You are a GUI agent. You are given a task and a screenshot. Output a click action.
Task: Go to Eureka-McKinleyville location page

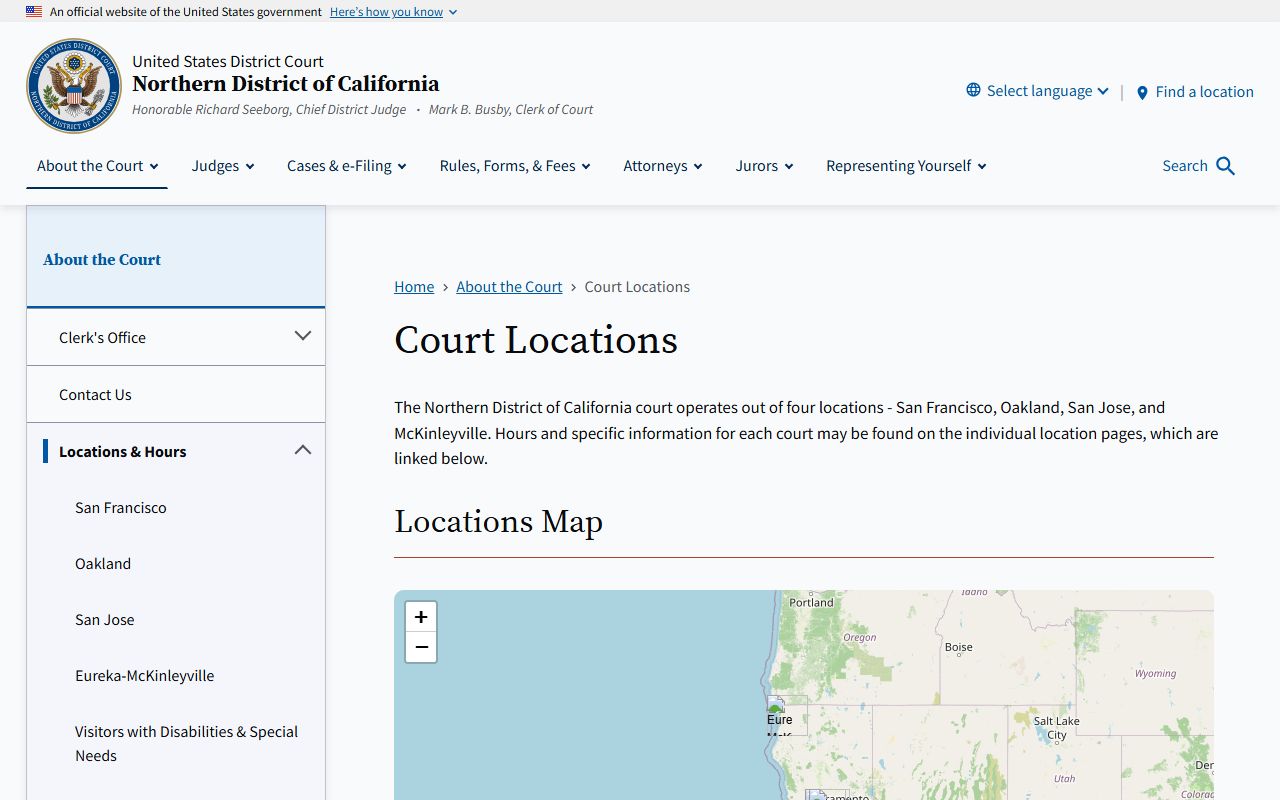[145, 676]
